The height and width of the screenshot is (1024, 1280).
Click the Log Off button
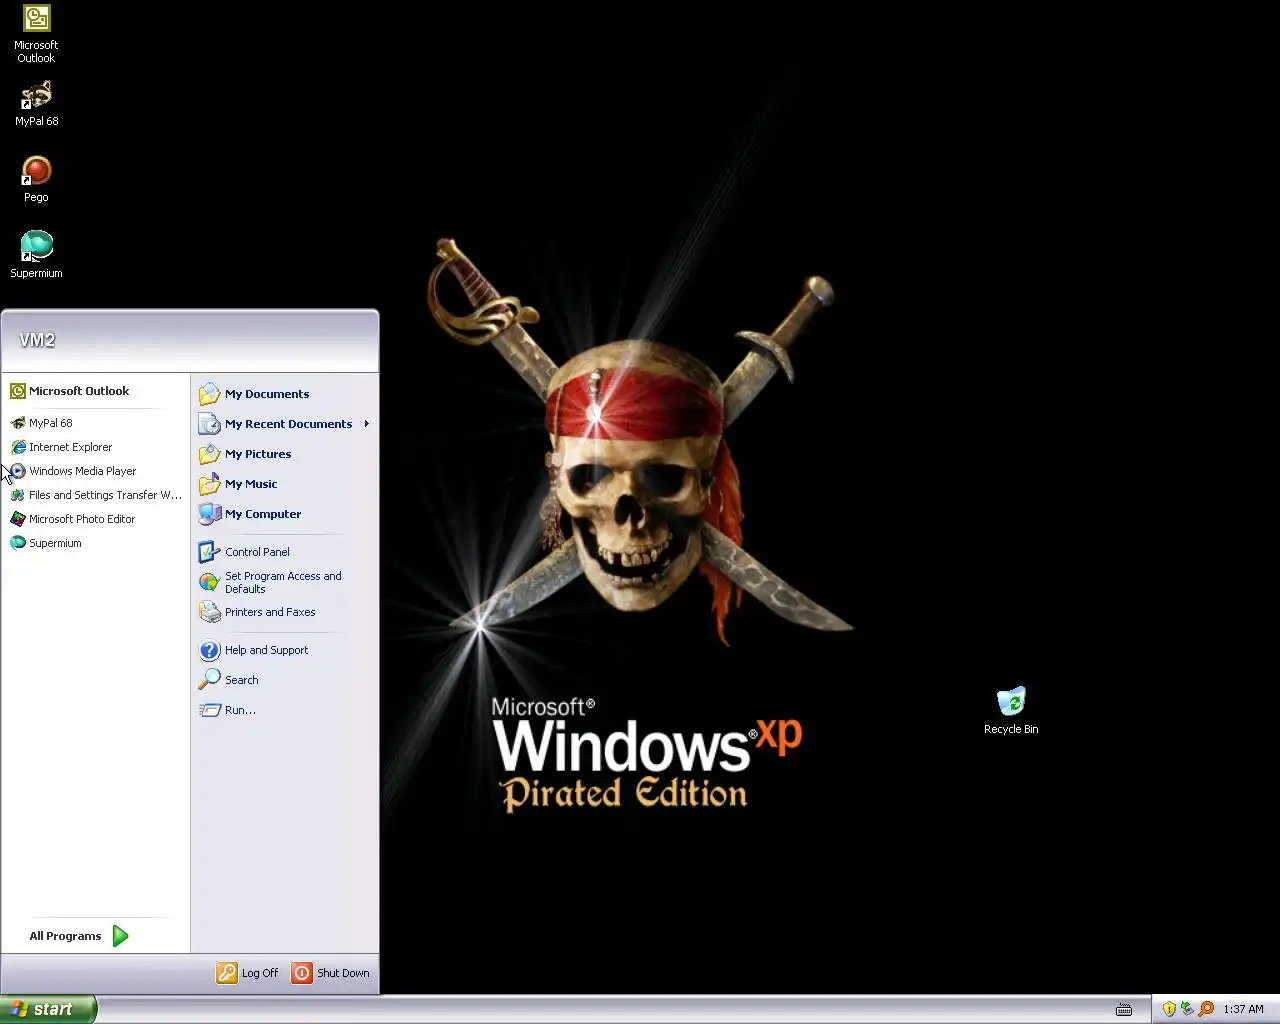[x=248, y=973]
